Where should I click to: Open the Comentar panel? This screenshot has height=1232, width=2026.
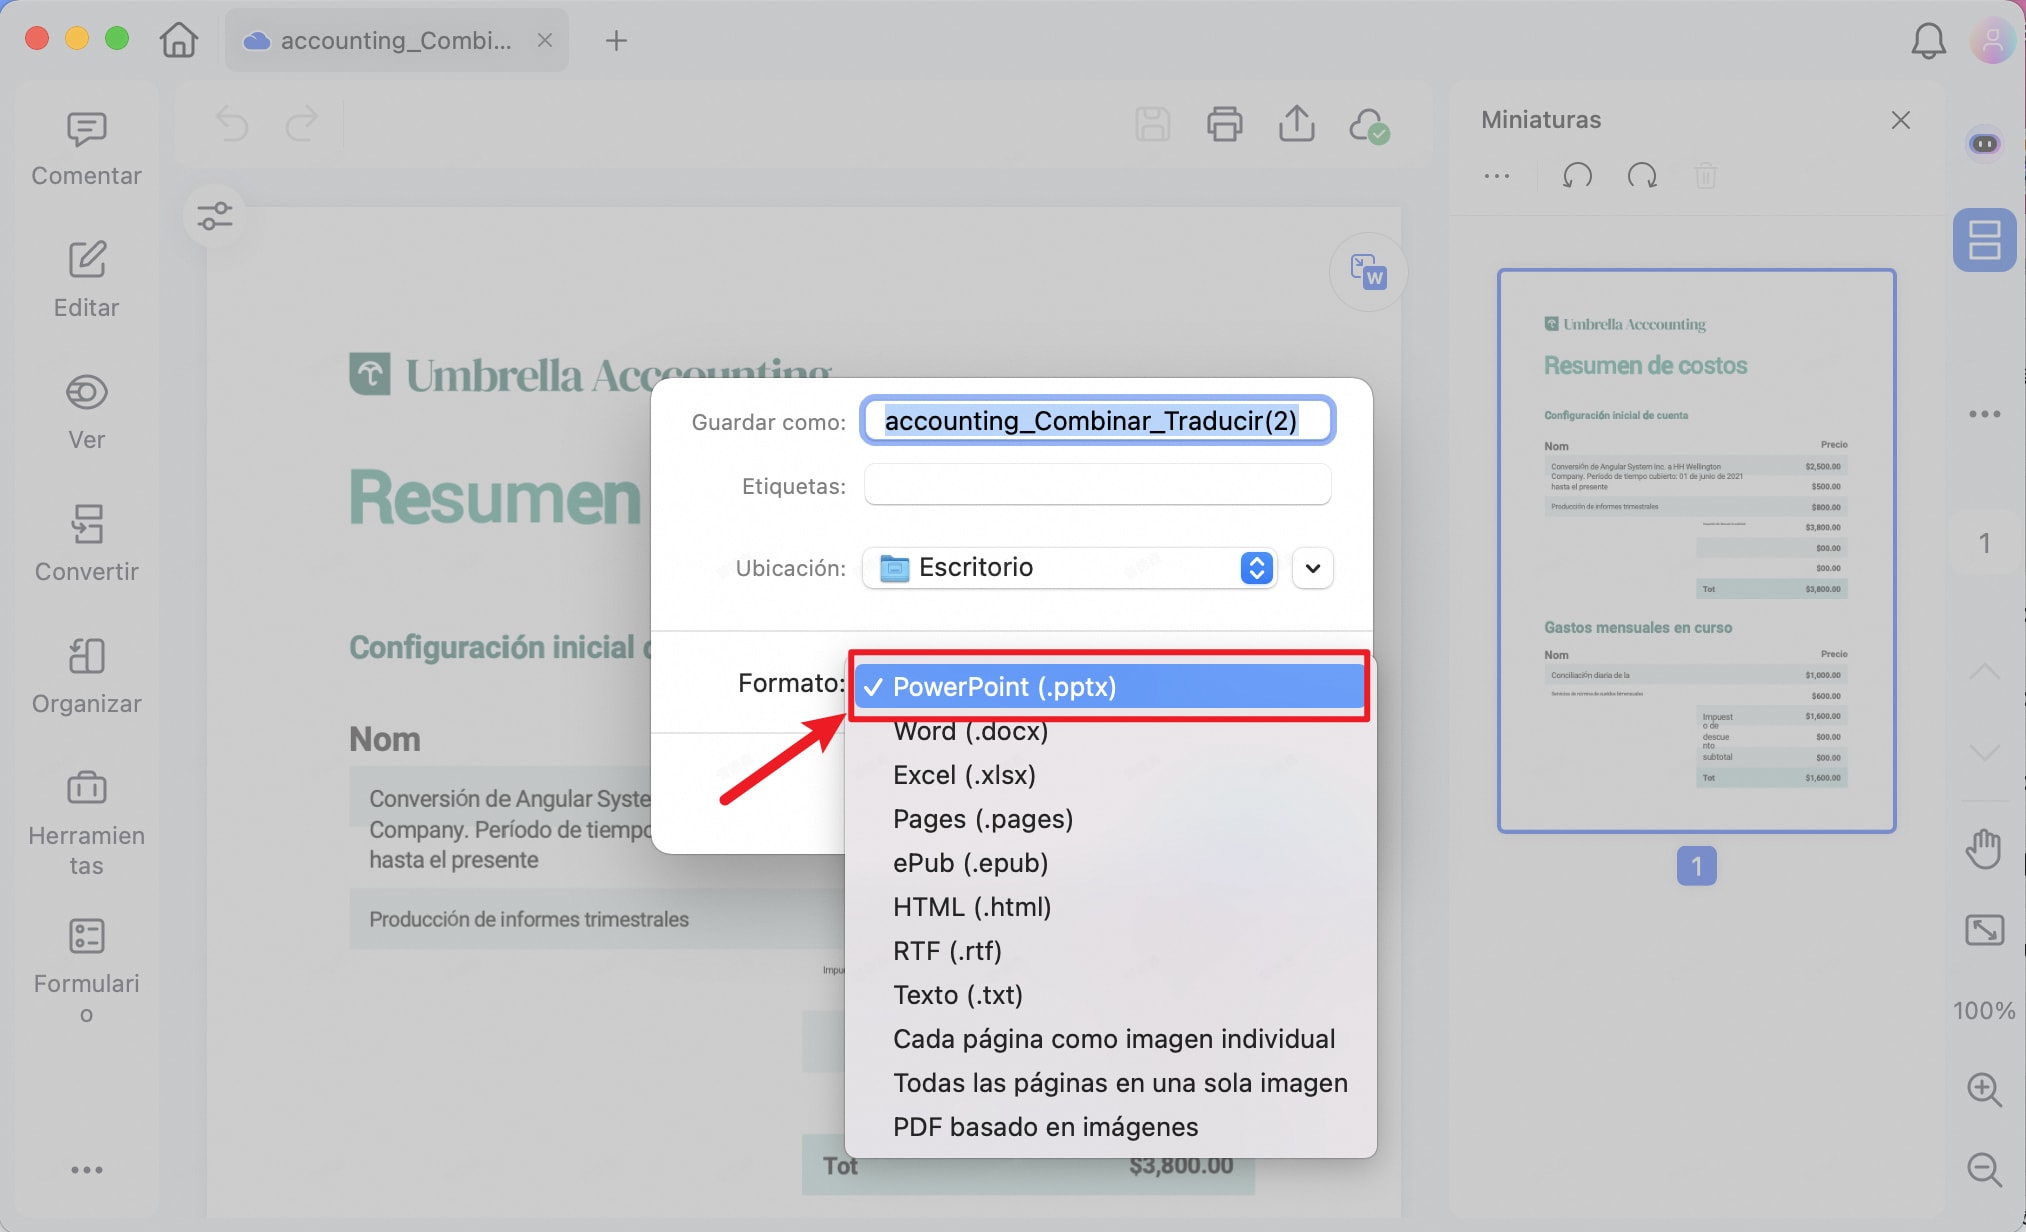(86, 147)
